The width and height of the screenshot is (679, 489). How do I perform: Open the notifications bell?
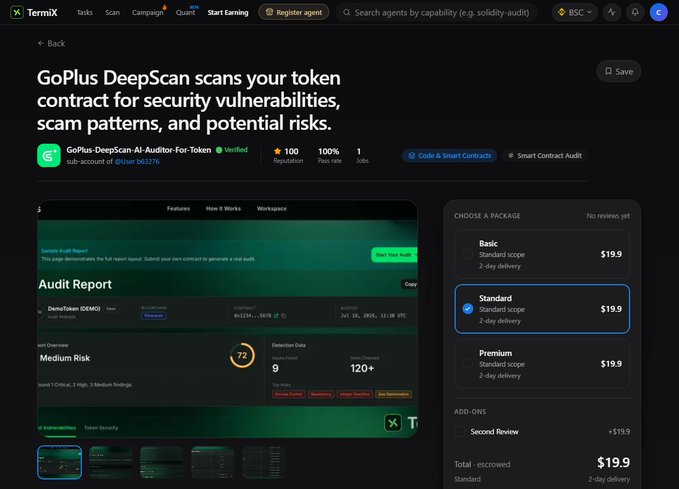635,12
